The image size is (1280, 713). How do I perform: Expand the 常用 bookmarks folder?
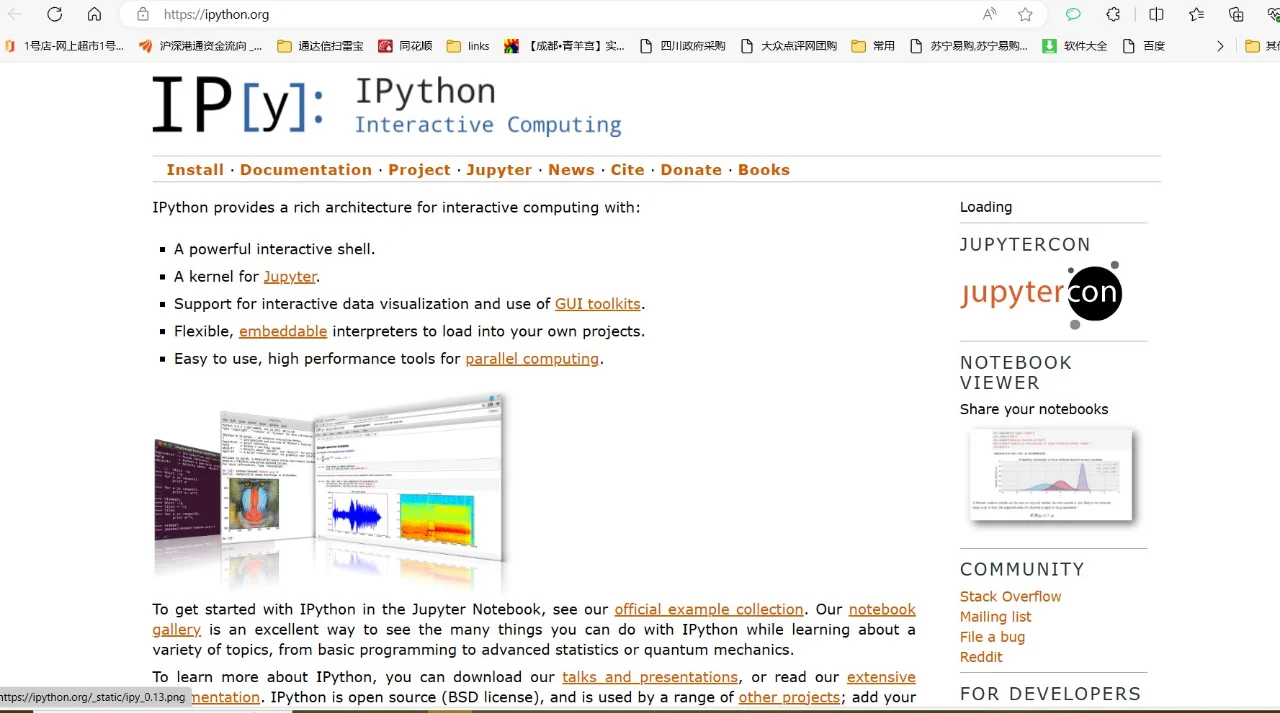coord(873,46)
